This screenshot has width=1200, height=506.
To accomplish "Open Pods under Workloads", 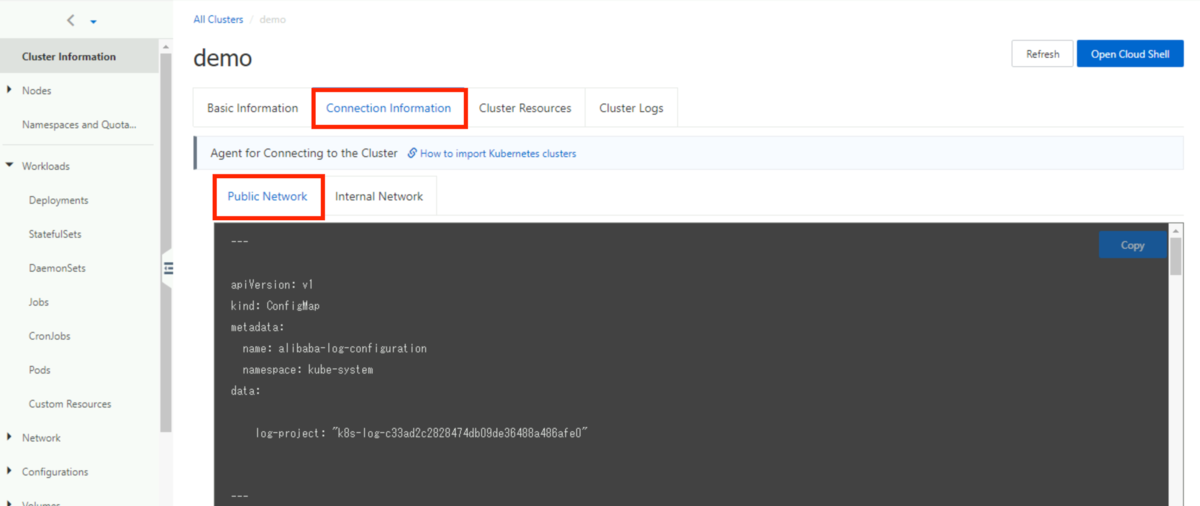I will tap(40, 370).
